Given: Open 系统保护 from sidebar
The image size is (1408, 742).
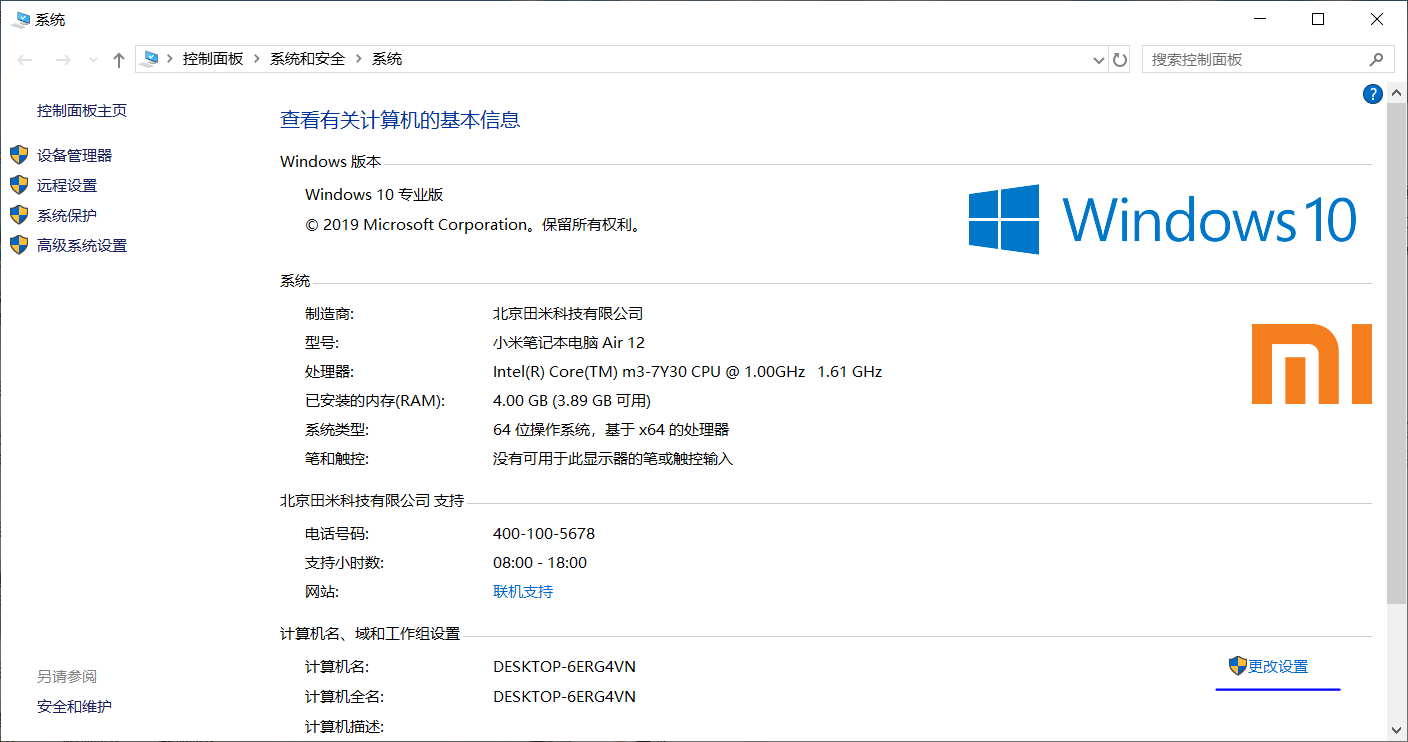Looking at the screenshot, I should pyautogui.click(x=67, y=215).
